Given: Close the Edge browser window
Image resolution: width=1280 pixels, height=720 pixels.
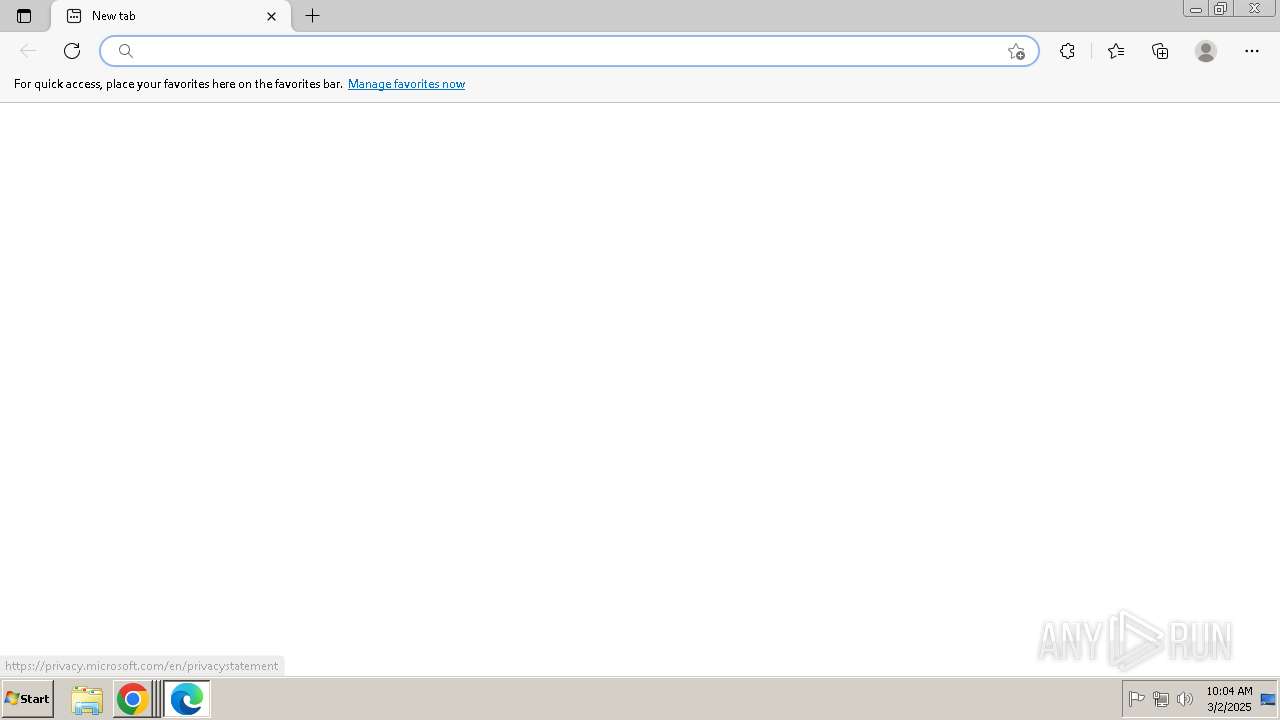Looking at the screenshot, I should point(1254,9).
